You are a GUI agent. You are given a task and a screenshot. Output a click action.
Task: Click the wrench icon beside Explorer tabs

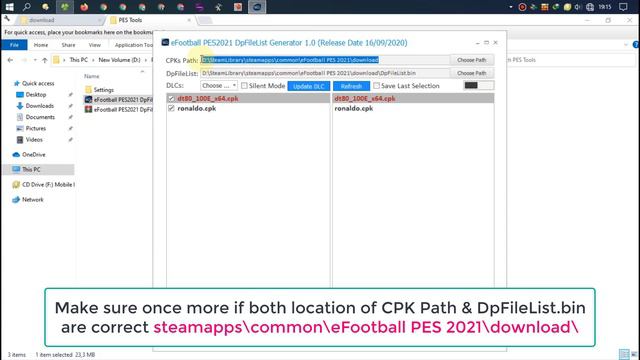pos(7,19)
